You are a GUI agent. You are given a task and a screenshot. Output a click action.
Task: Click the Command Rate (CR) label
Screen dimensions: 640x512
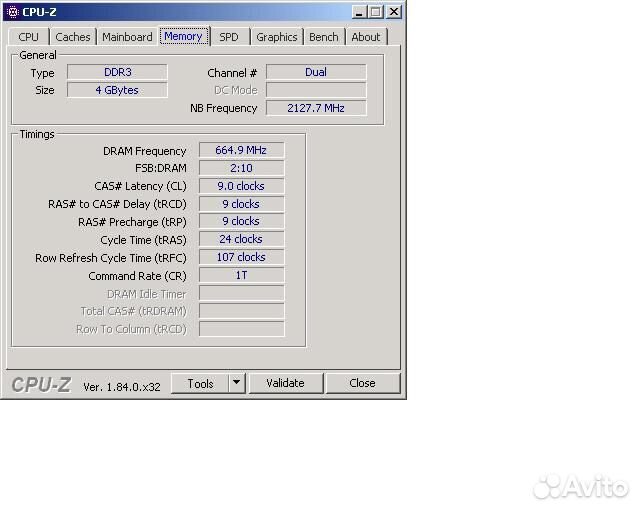[137, 276]
